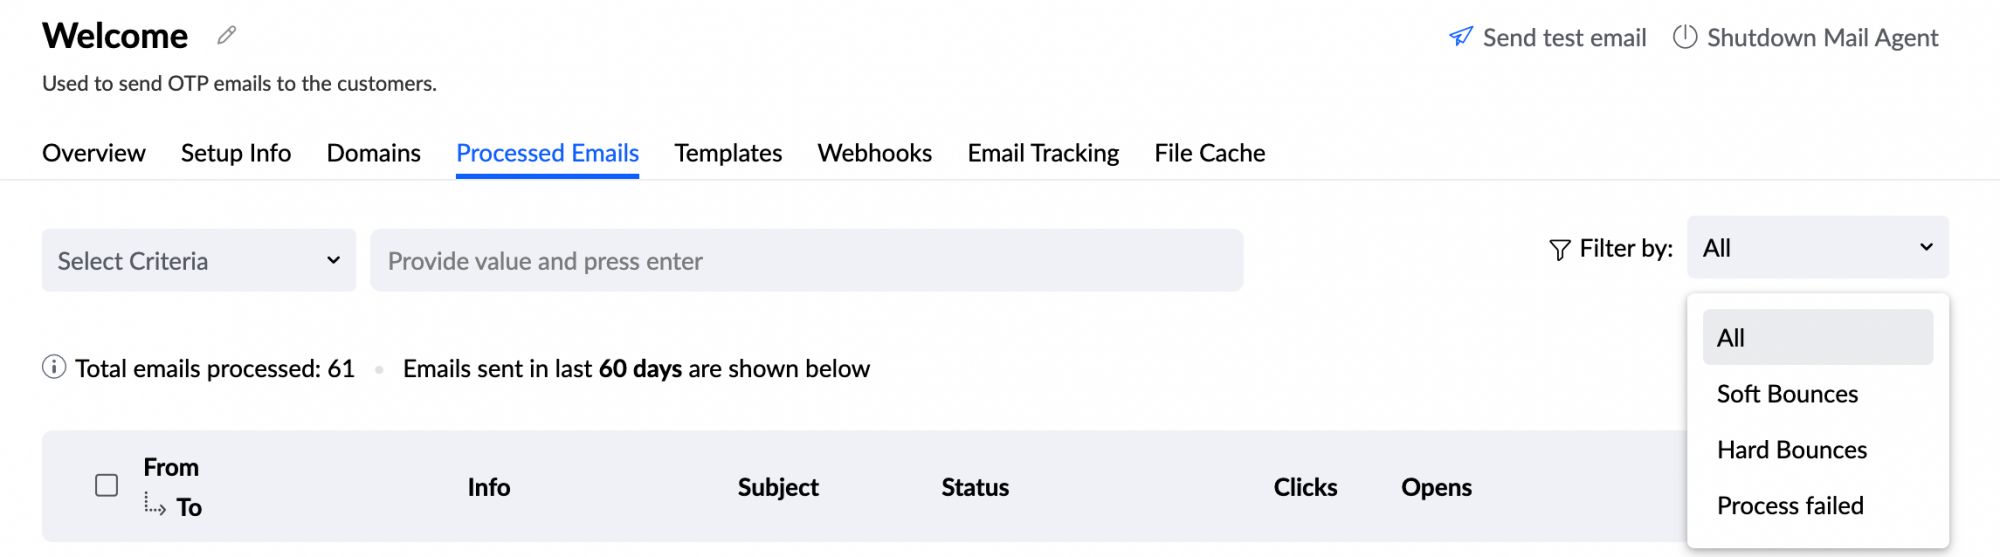Switch to the Templates tab
The image size is (2000, 557).
(x=728, y=153)
